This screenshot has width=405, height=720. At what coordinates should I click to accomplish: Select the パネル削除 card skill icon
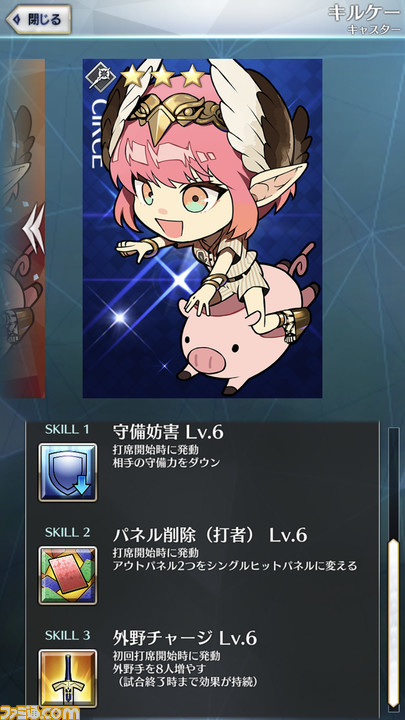[68, 575]
